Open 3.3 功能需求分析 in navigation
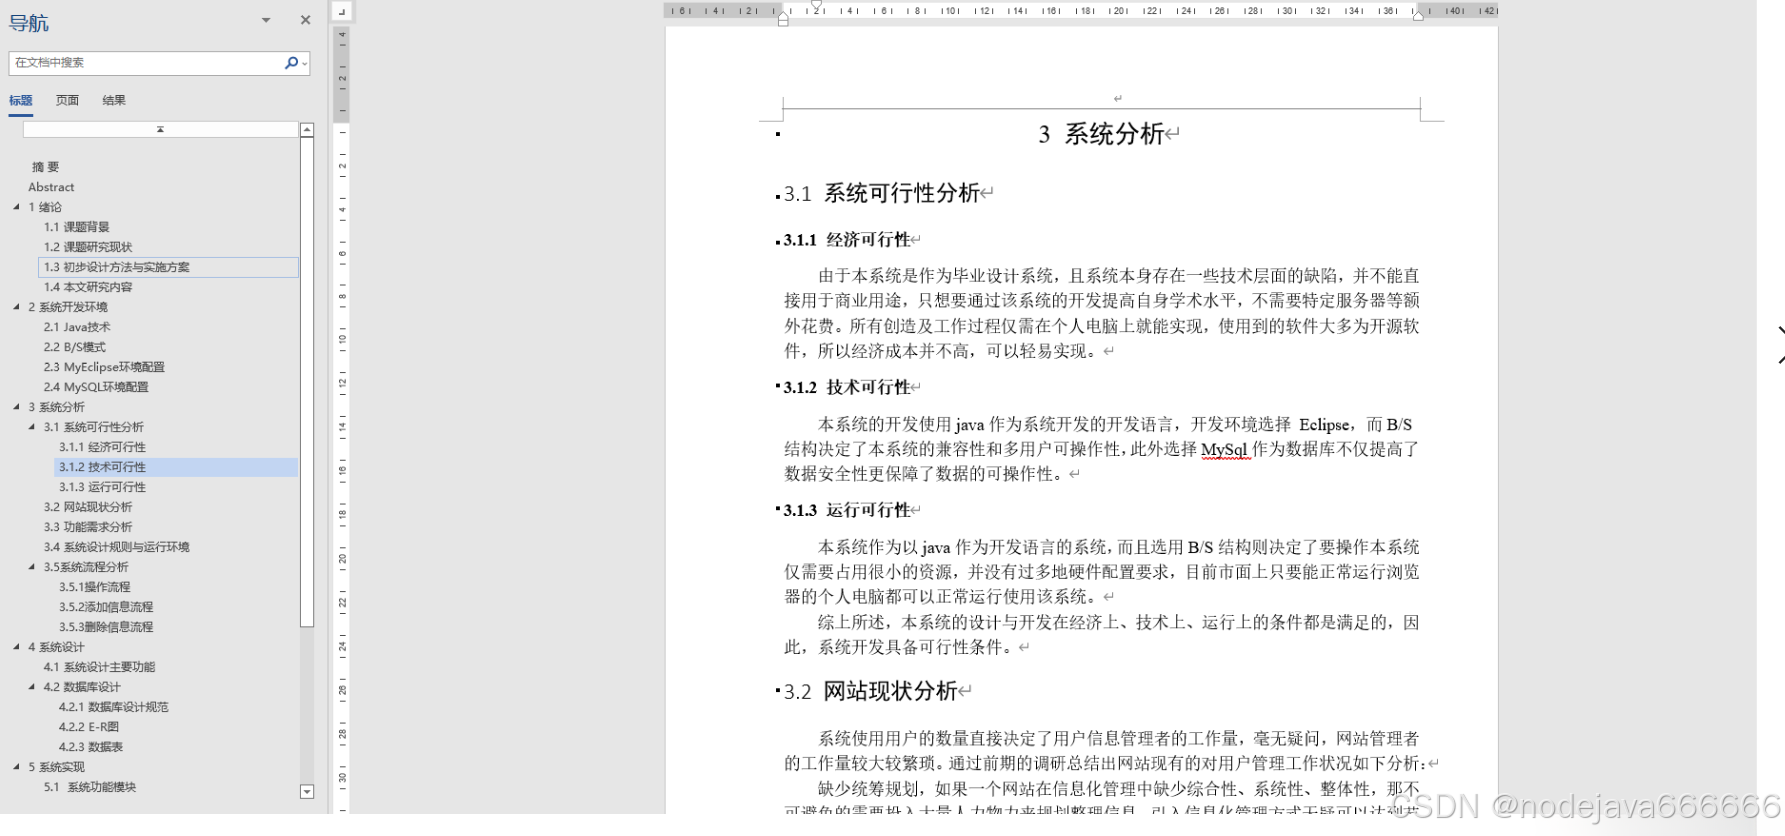 tap(88, 527)
